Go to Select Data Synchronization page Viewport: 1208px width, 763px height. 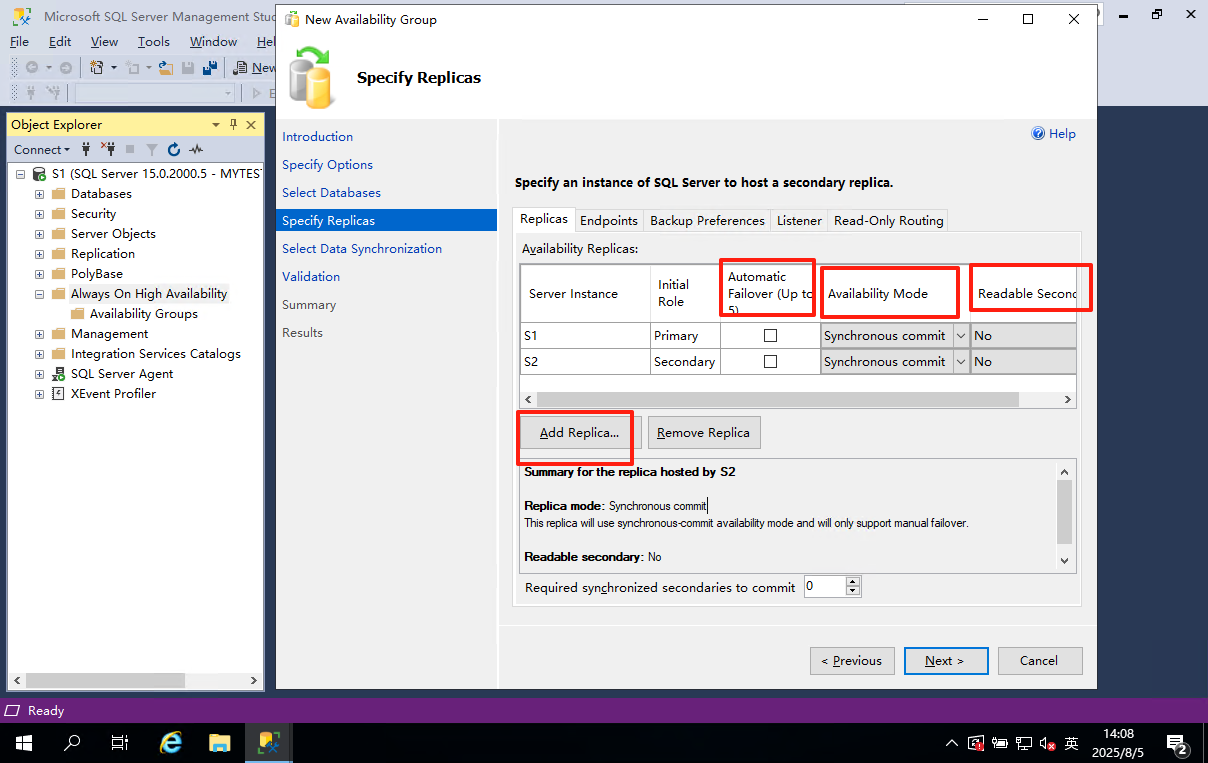(362, 248)
